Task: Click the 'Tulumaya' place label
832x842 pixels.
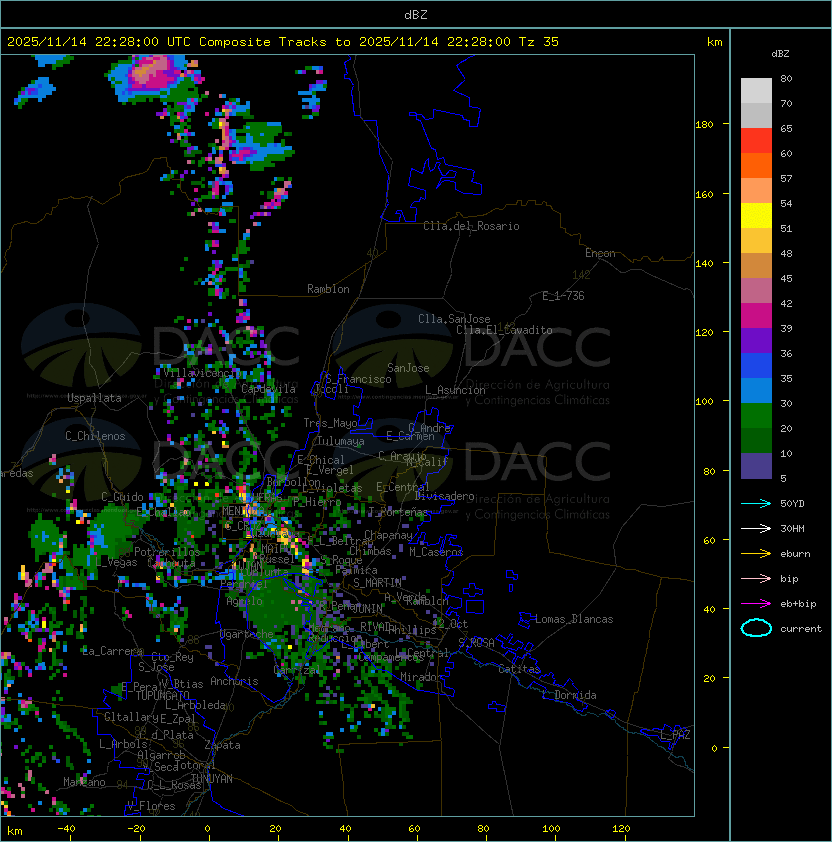Action: [341, 441]
